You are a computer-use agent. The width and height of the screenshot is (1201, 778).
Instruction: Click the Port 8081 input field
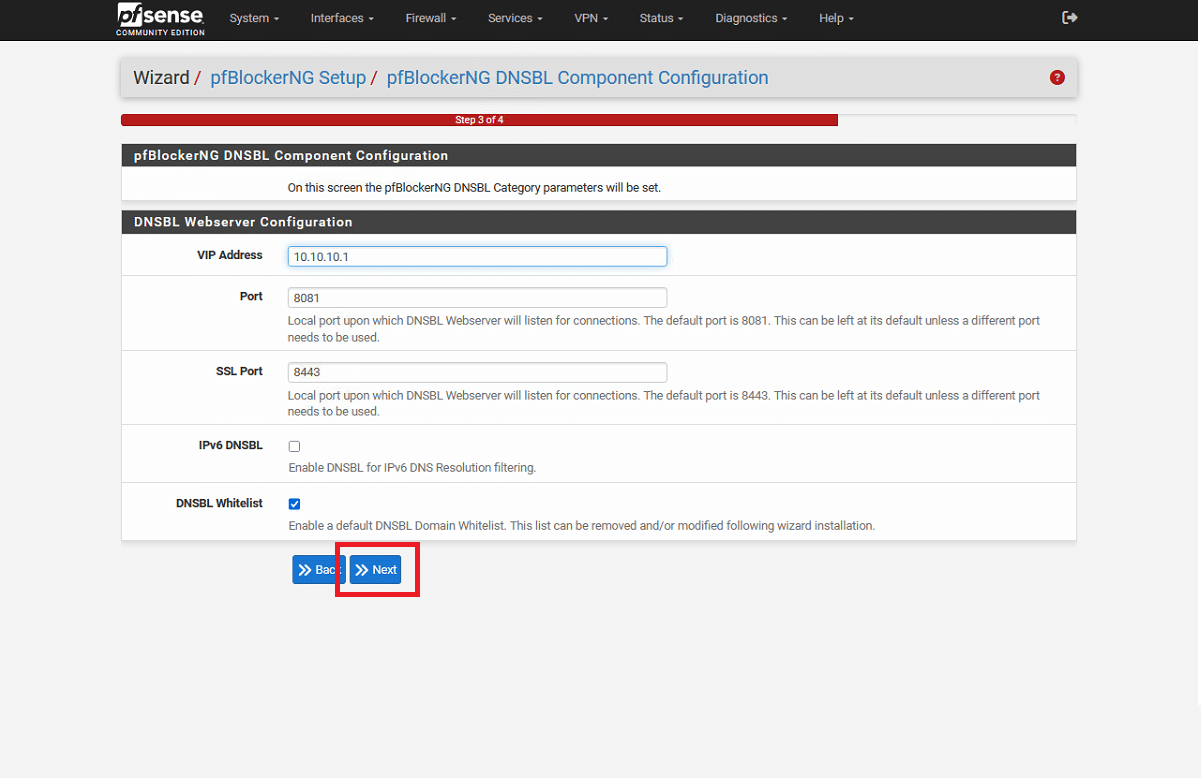click(x=477, y=298)
